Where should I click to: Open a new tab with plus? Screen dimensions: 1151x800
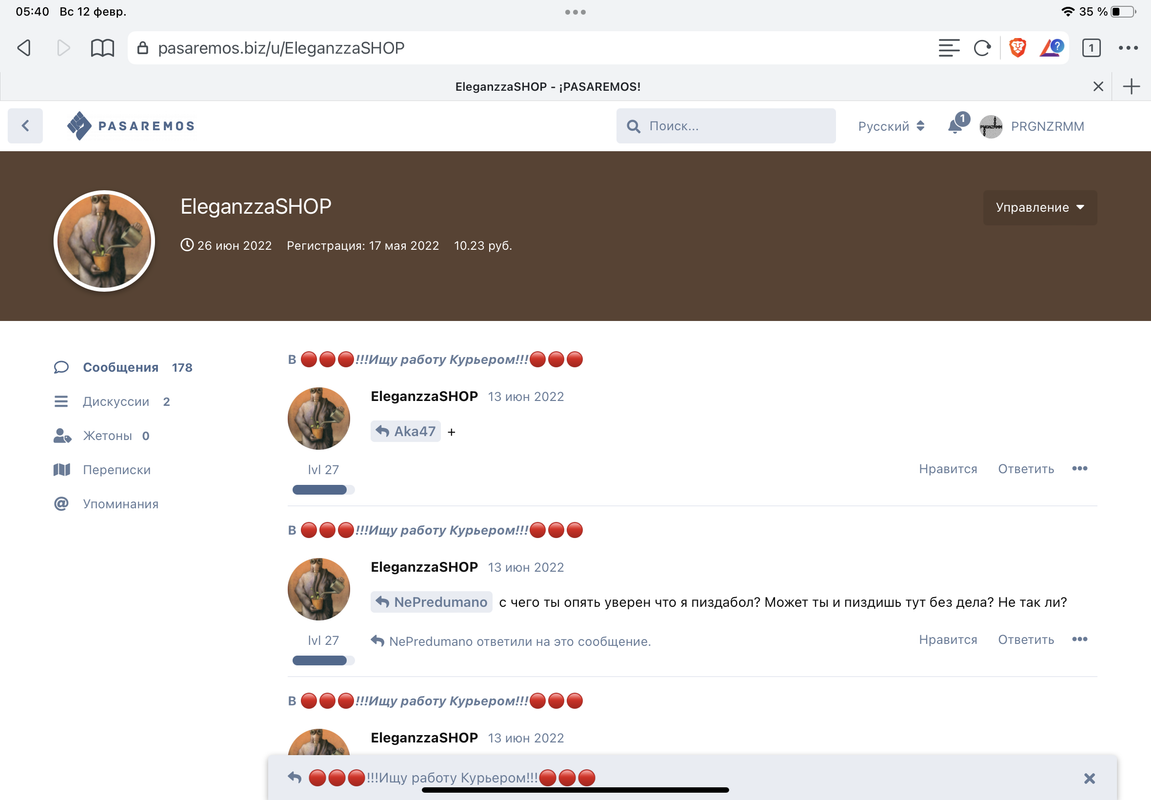coord(1131,87)
